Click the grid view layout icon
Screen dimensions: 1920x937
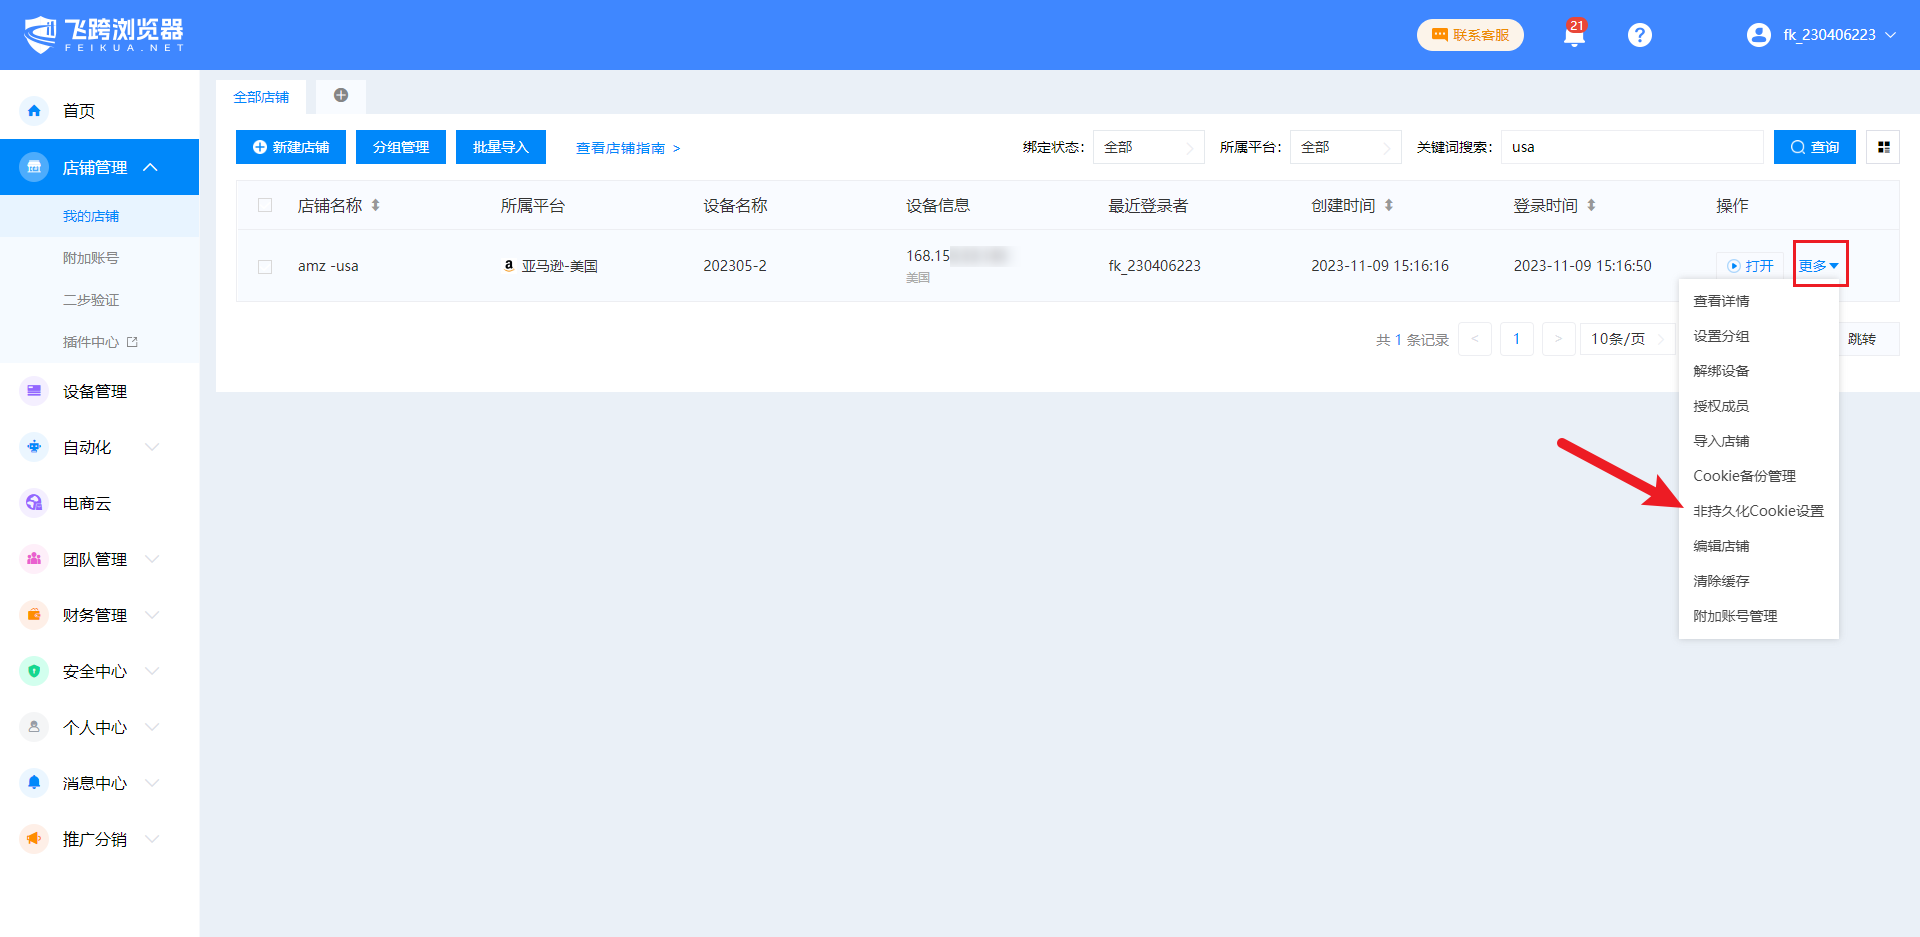[1883, 147]
